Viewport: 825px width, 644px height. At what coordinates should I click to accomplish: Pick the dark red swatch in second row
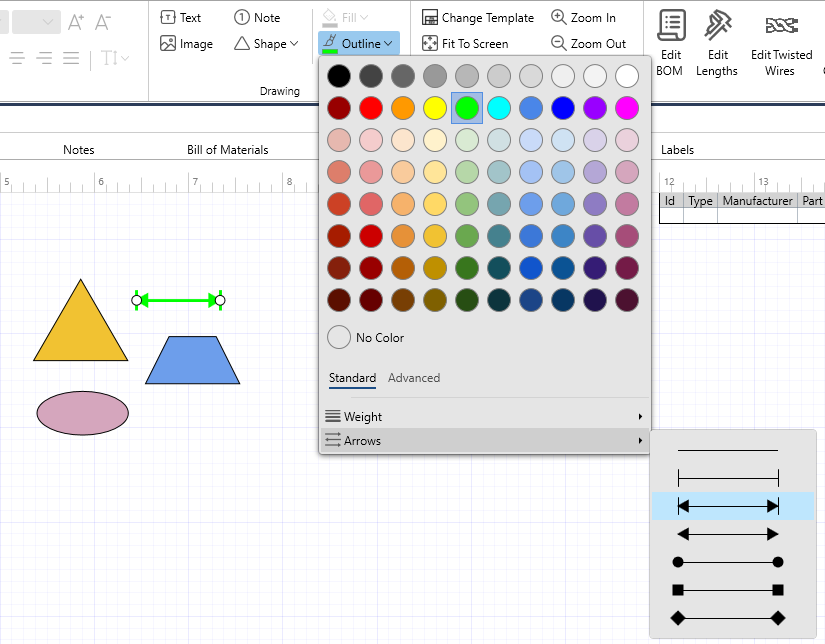(x=339, y=108)
